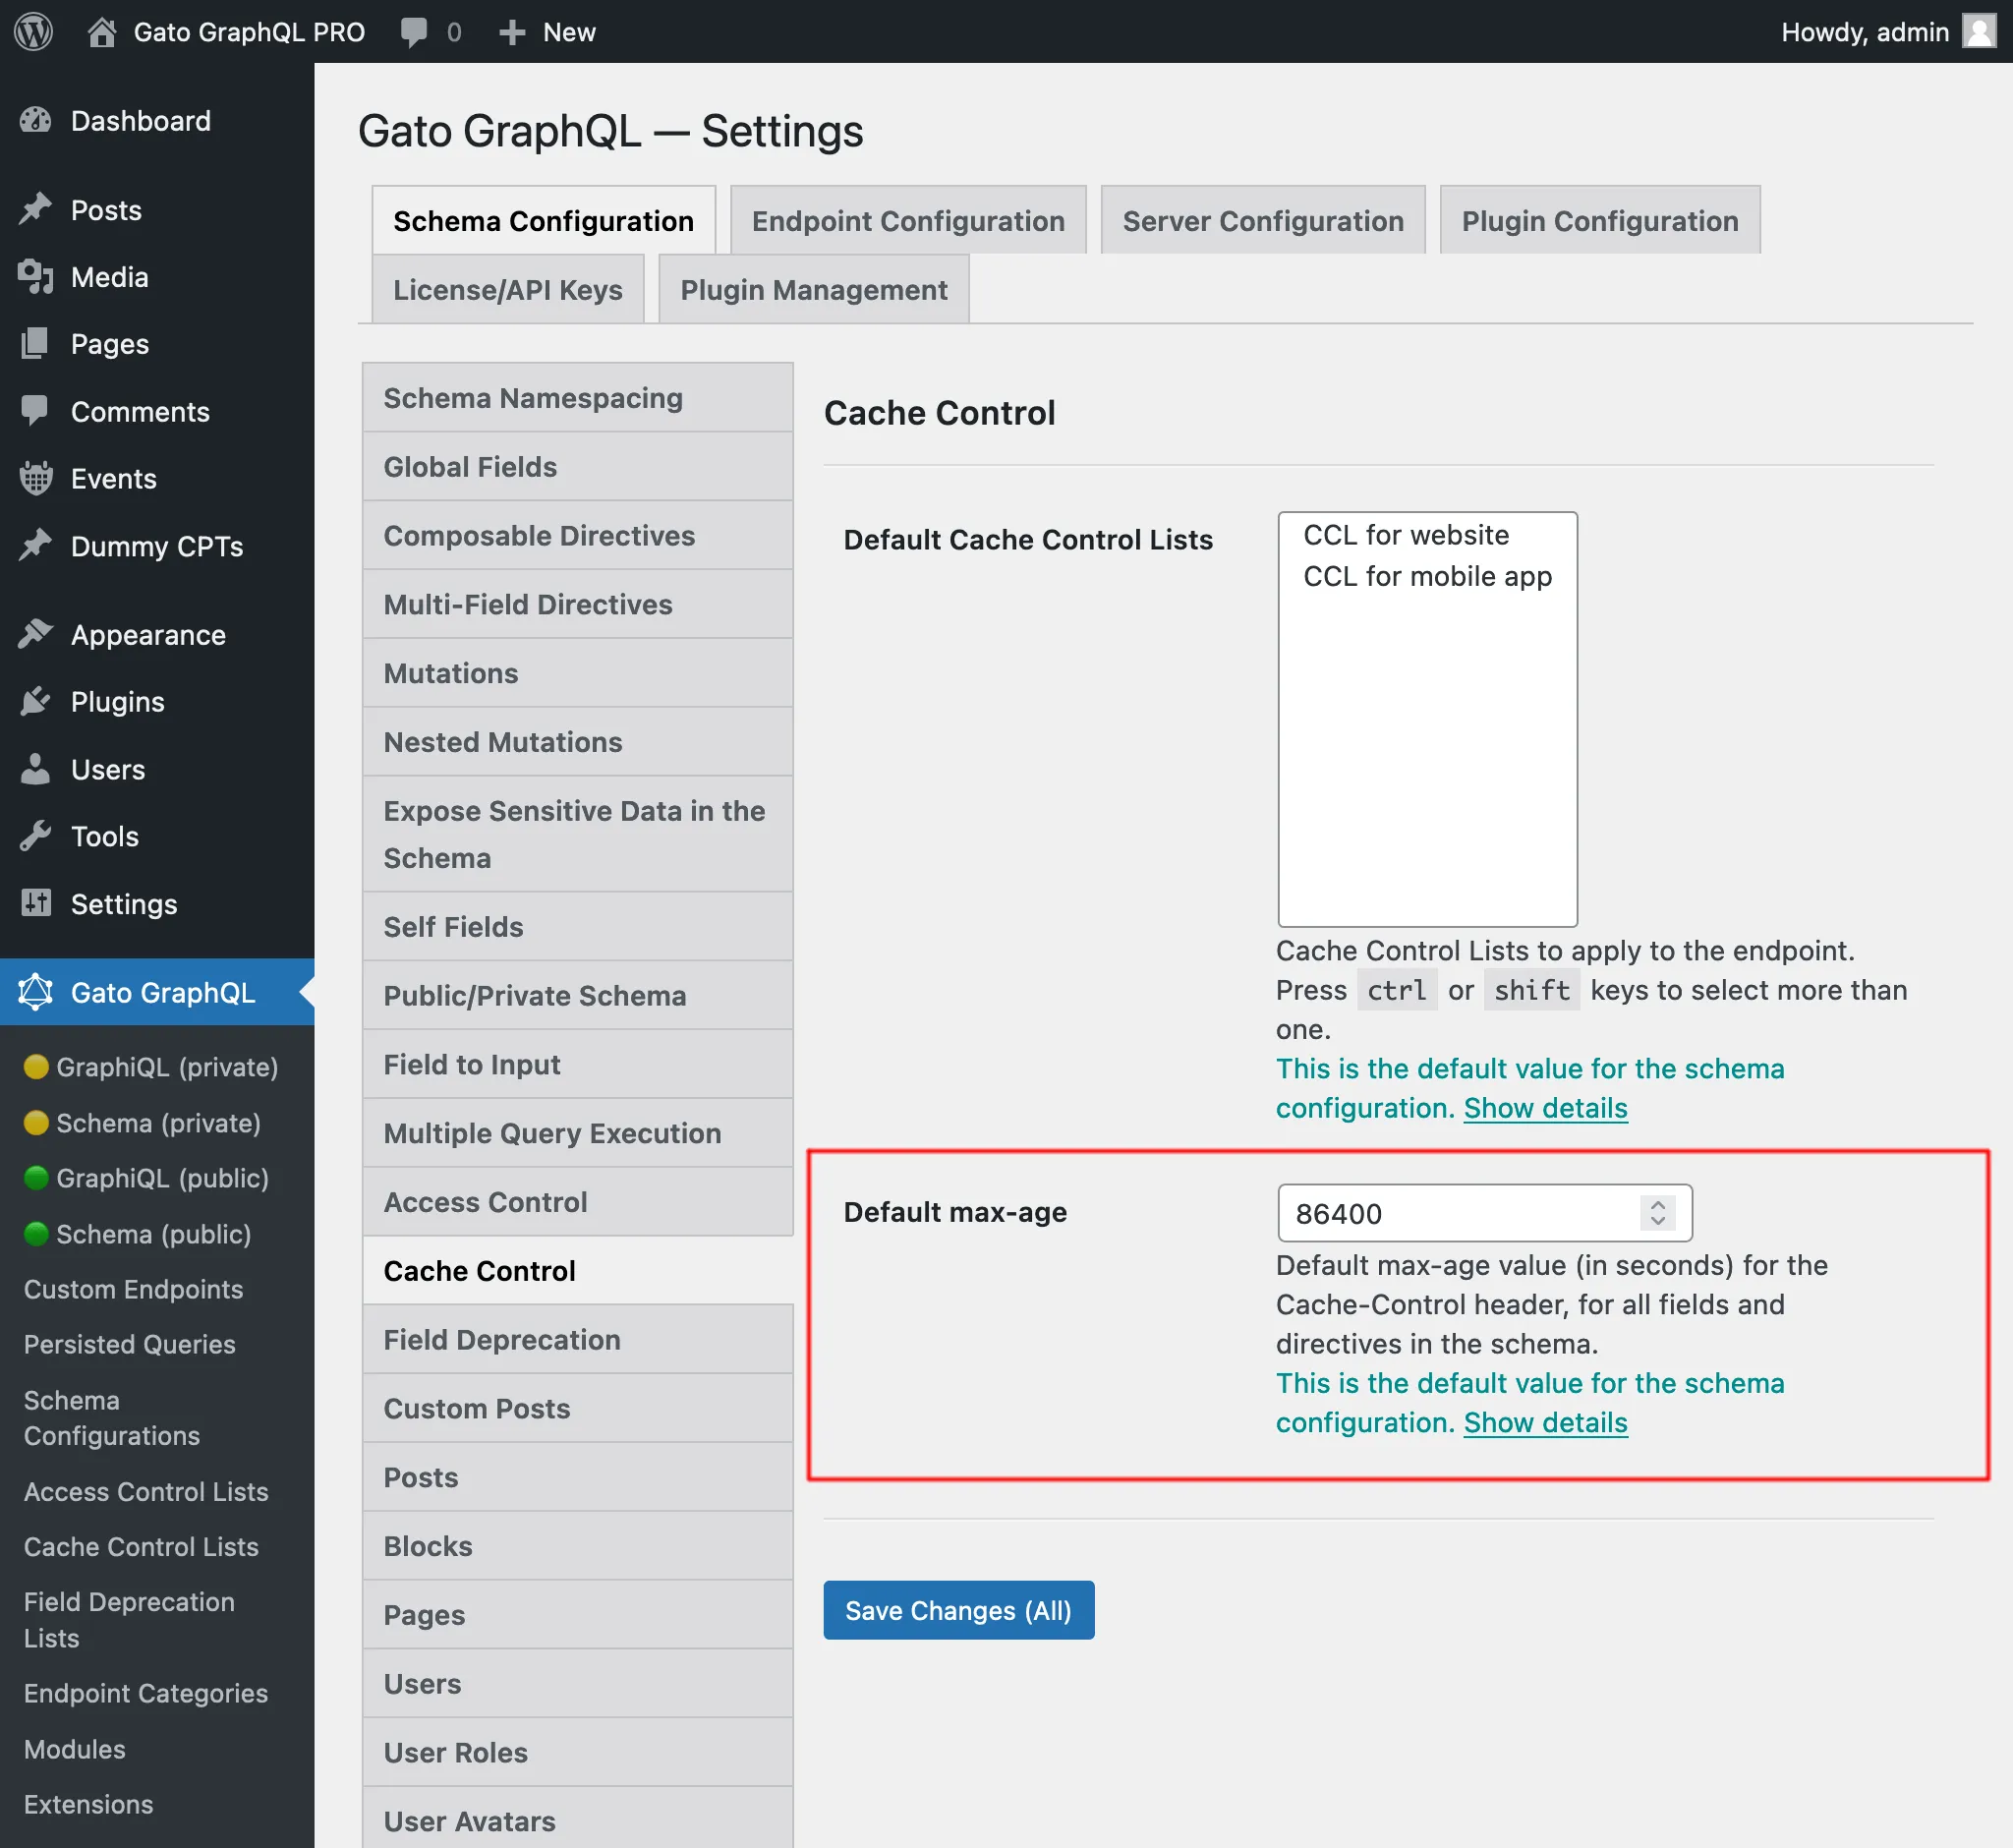Screen dimensions: 2013x1848
Task: Open Endpoint Categories submenu item
Action: tap(146, 1693)
